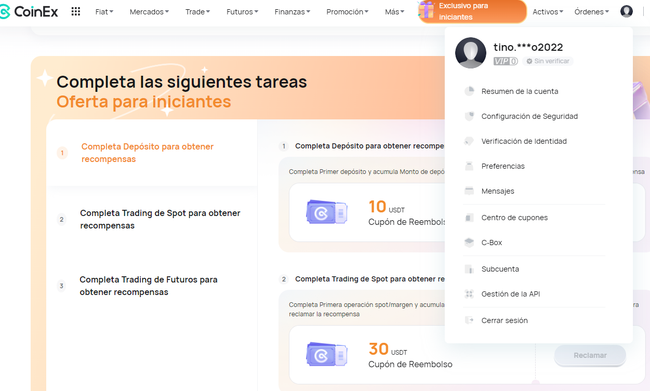
Task: Open the Órdenes dropdown
Action: point(592,12)
